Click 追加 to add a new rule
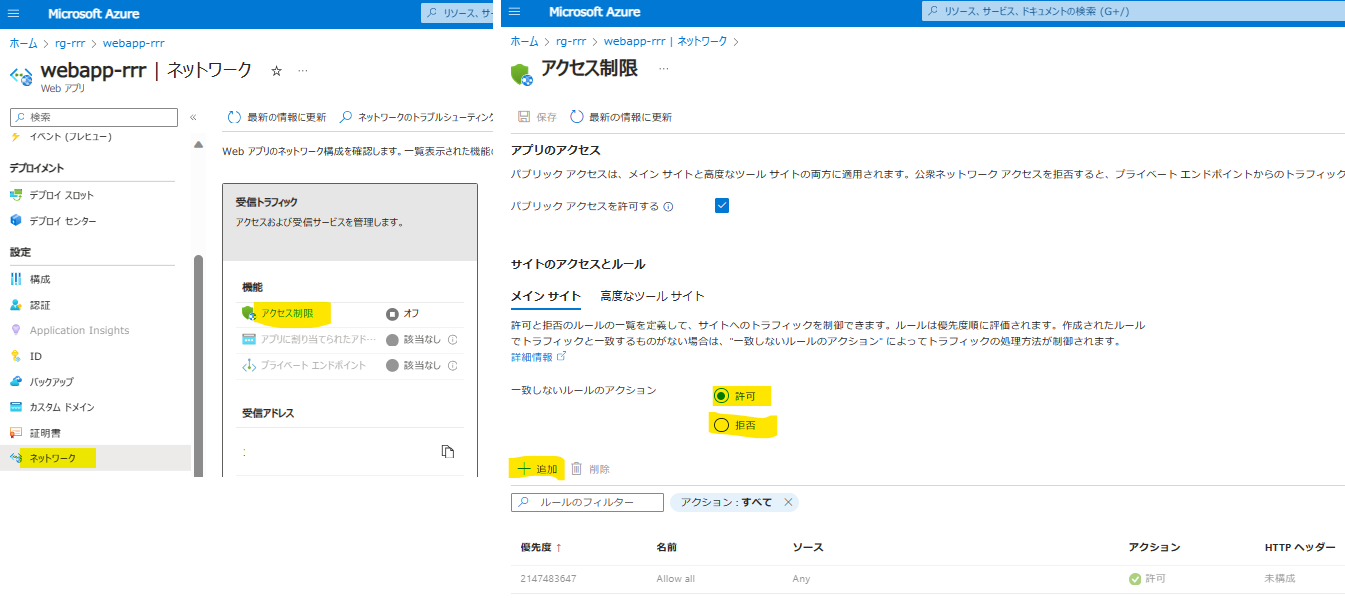1345x601 pixels. point(537,466)
